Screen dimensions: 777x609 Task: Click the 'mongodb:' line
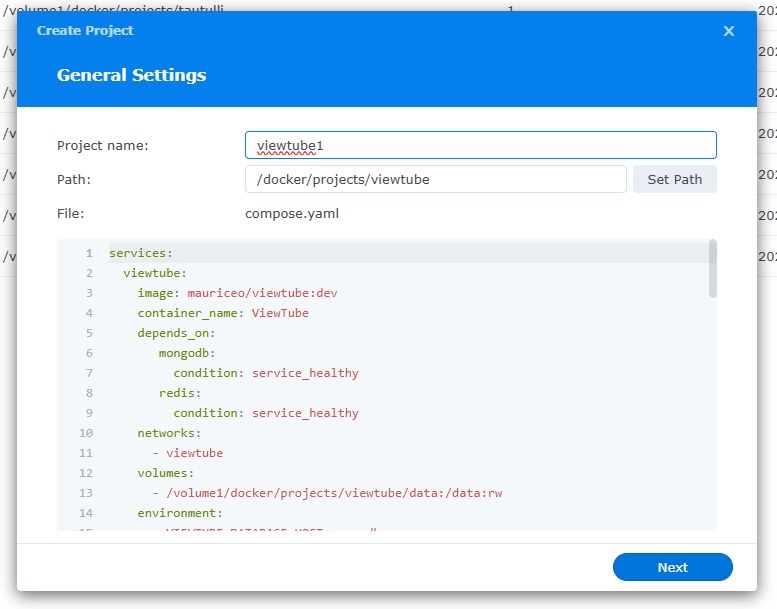(187, 353)
